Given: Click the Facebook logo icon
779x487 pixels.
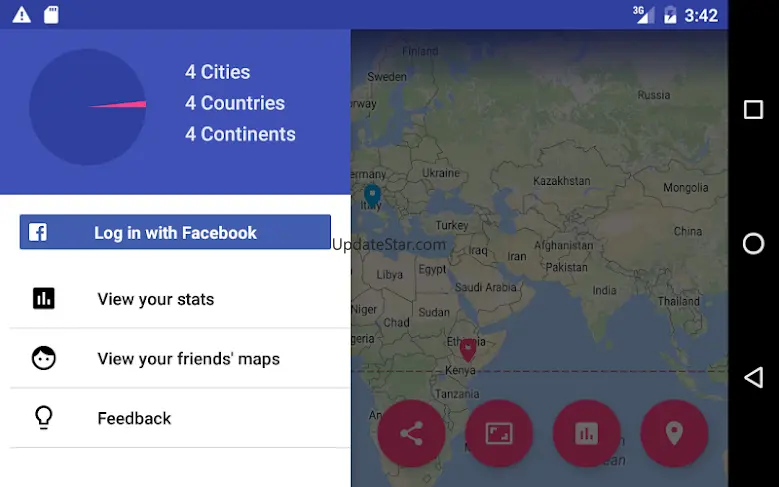Looking at the screenshot, I should pyautogui.click(x=38, y=232).
